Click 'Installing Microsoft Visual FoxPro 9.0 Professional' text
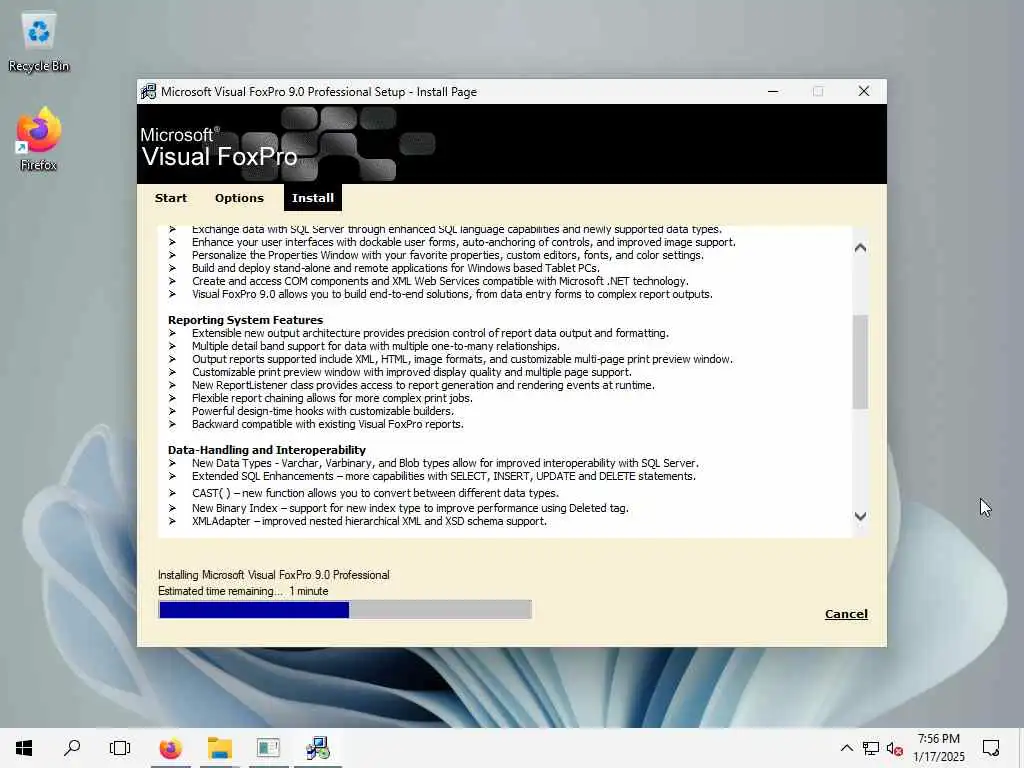 click(274, 575)
